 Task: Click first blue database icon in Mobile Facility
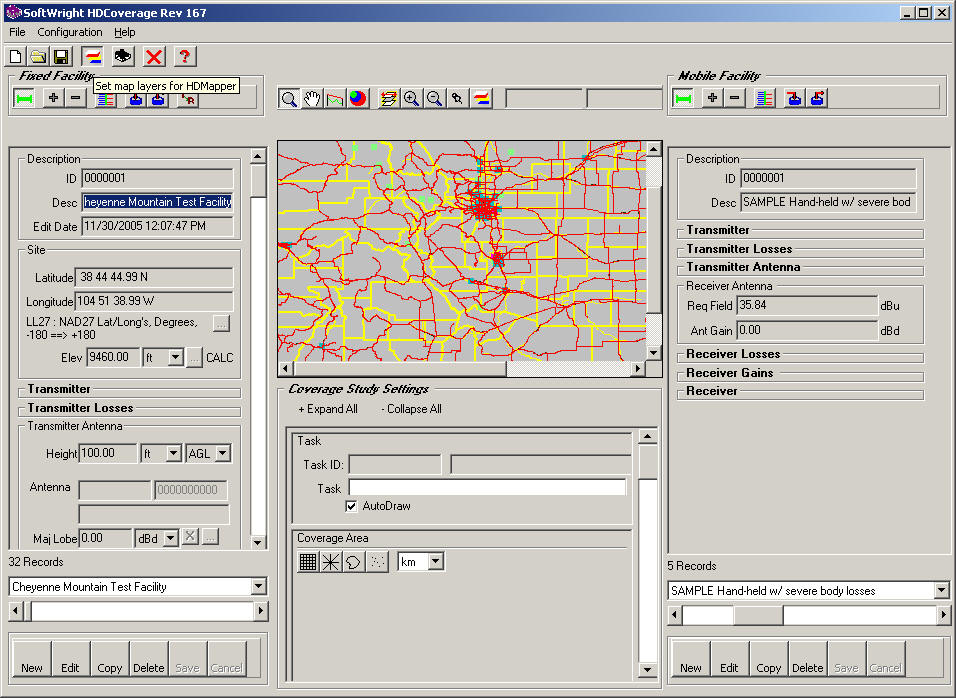(794, 98)
